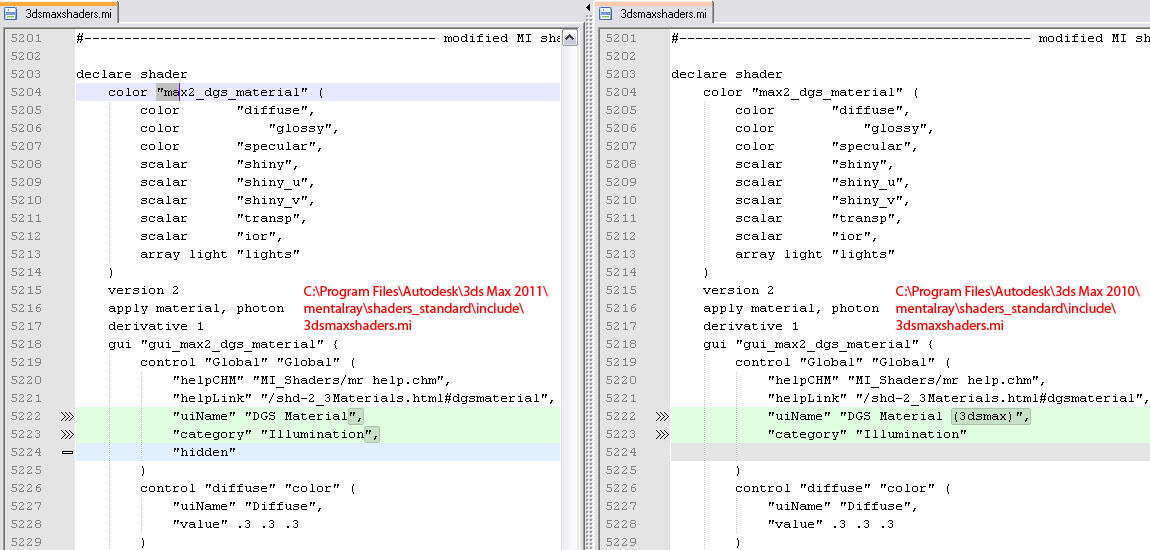Click the file icon on left 3dsmaxshaders.mi tab
Viewport: 1150px width, 550px height.
11,12
